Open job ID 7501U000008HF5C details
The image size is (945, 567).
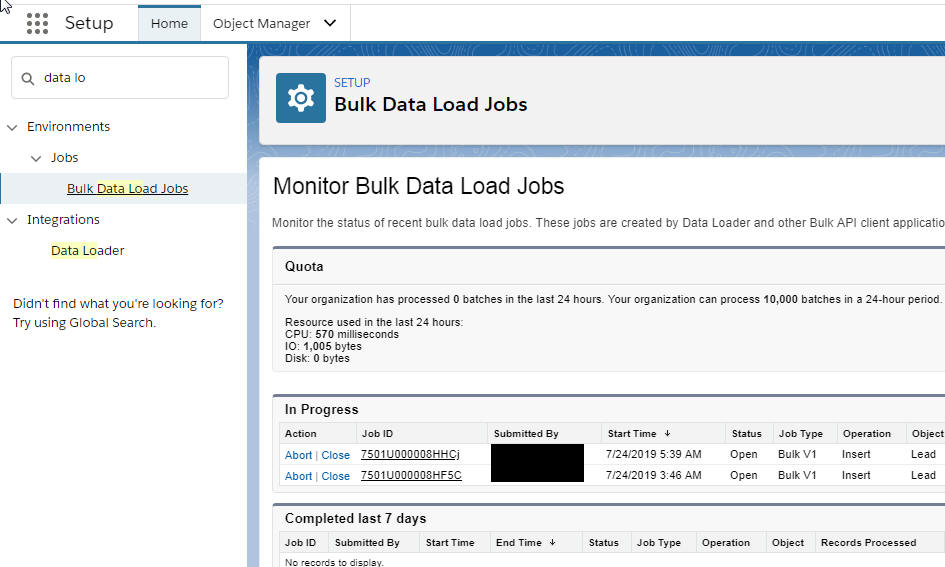click(x=411, y=476)
